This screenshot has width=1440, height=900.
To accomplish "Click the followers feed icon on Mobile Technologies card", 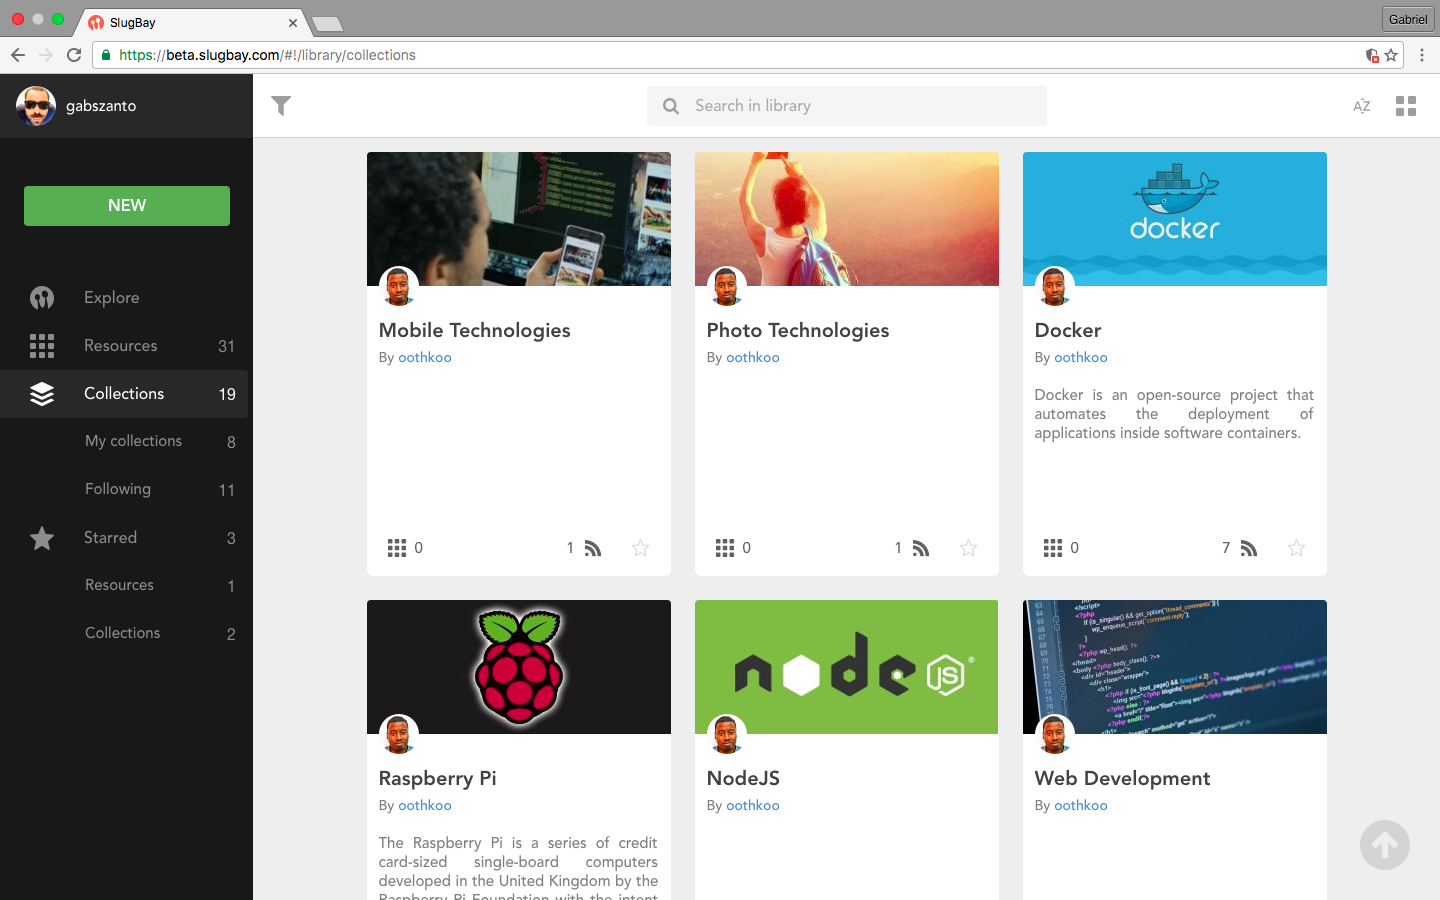I will pos(593,548).
